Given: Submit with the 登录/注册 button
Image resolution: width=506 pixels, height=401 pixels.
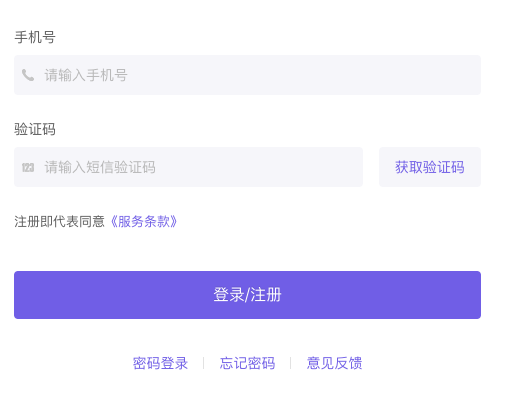Looking at the screenshot, I should [247, 295].
